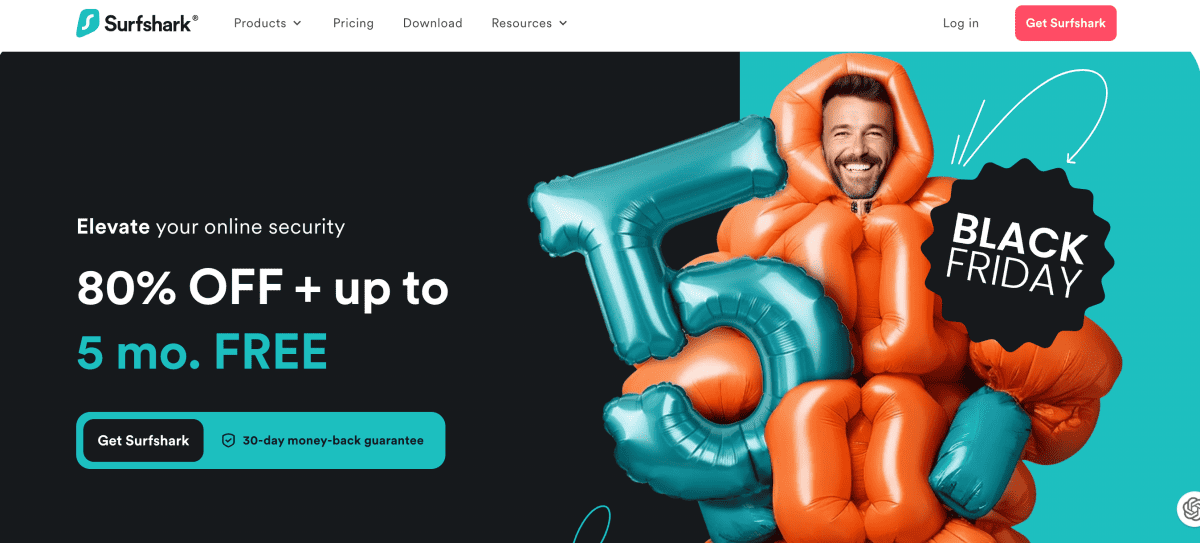Screen dimensions: 1200x543
Task: Open the Products menu
Action: (268, 23)
